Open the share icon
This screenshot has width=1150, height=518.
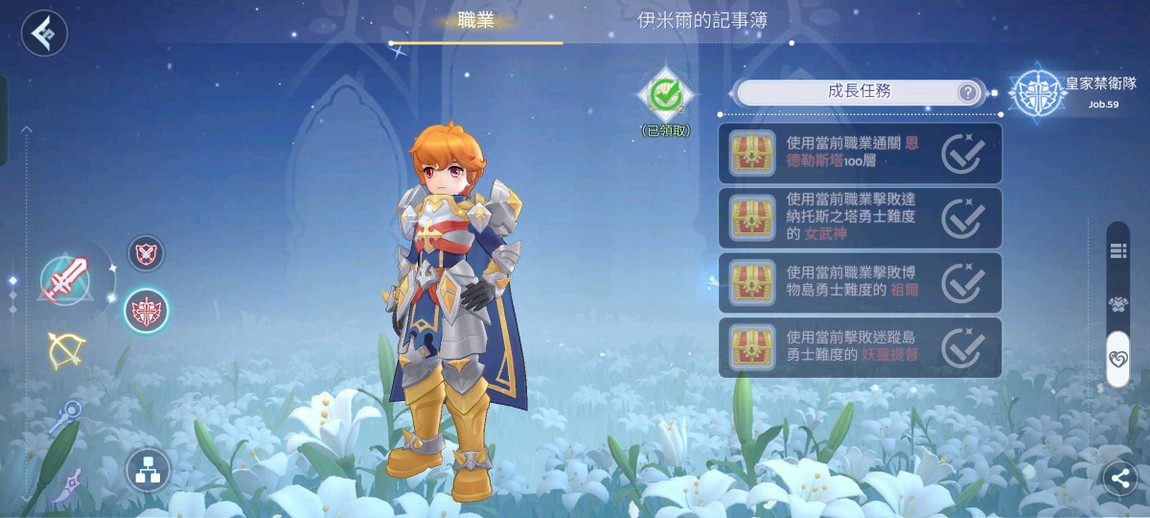[x=1120, y=480]
